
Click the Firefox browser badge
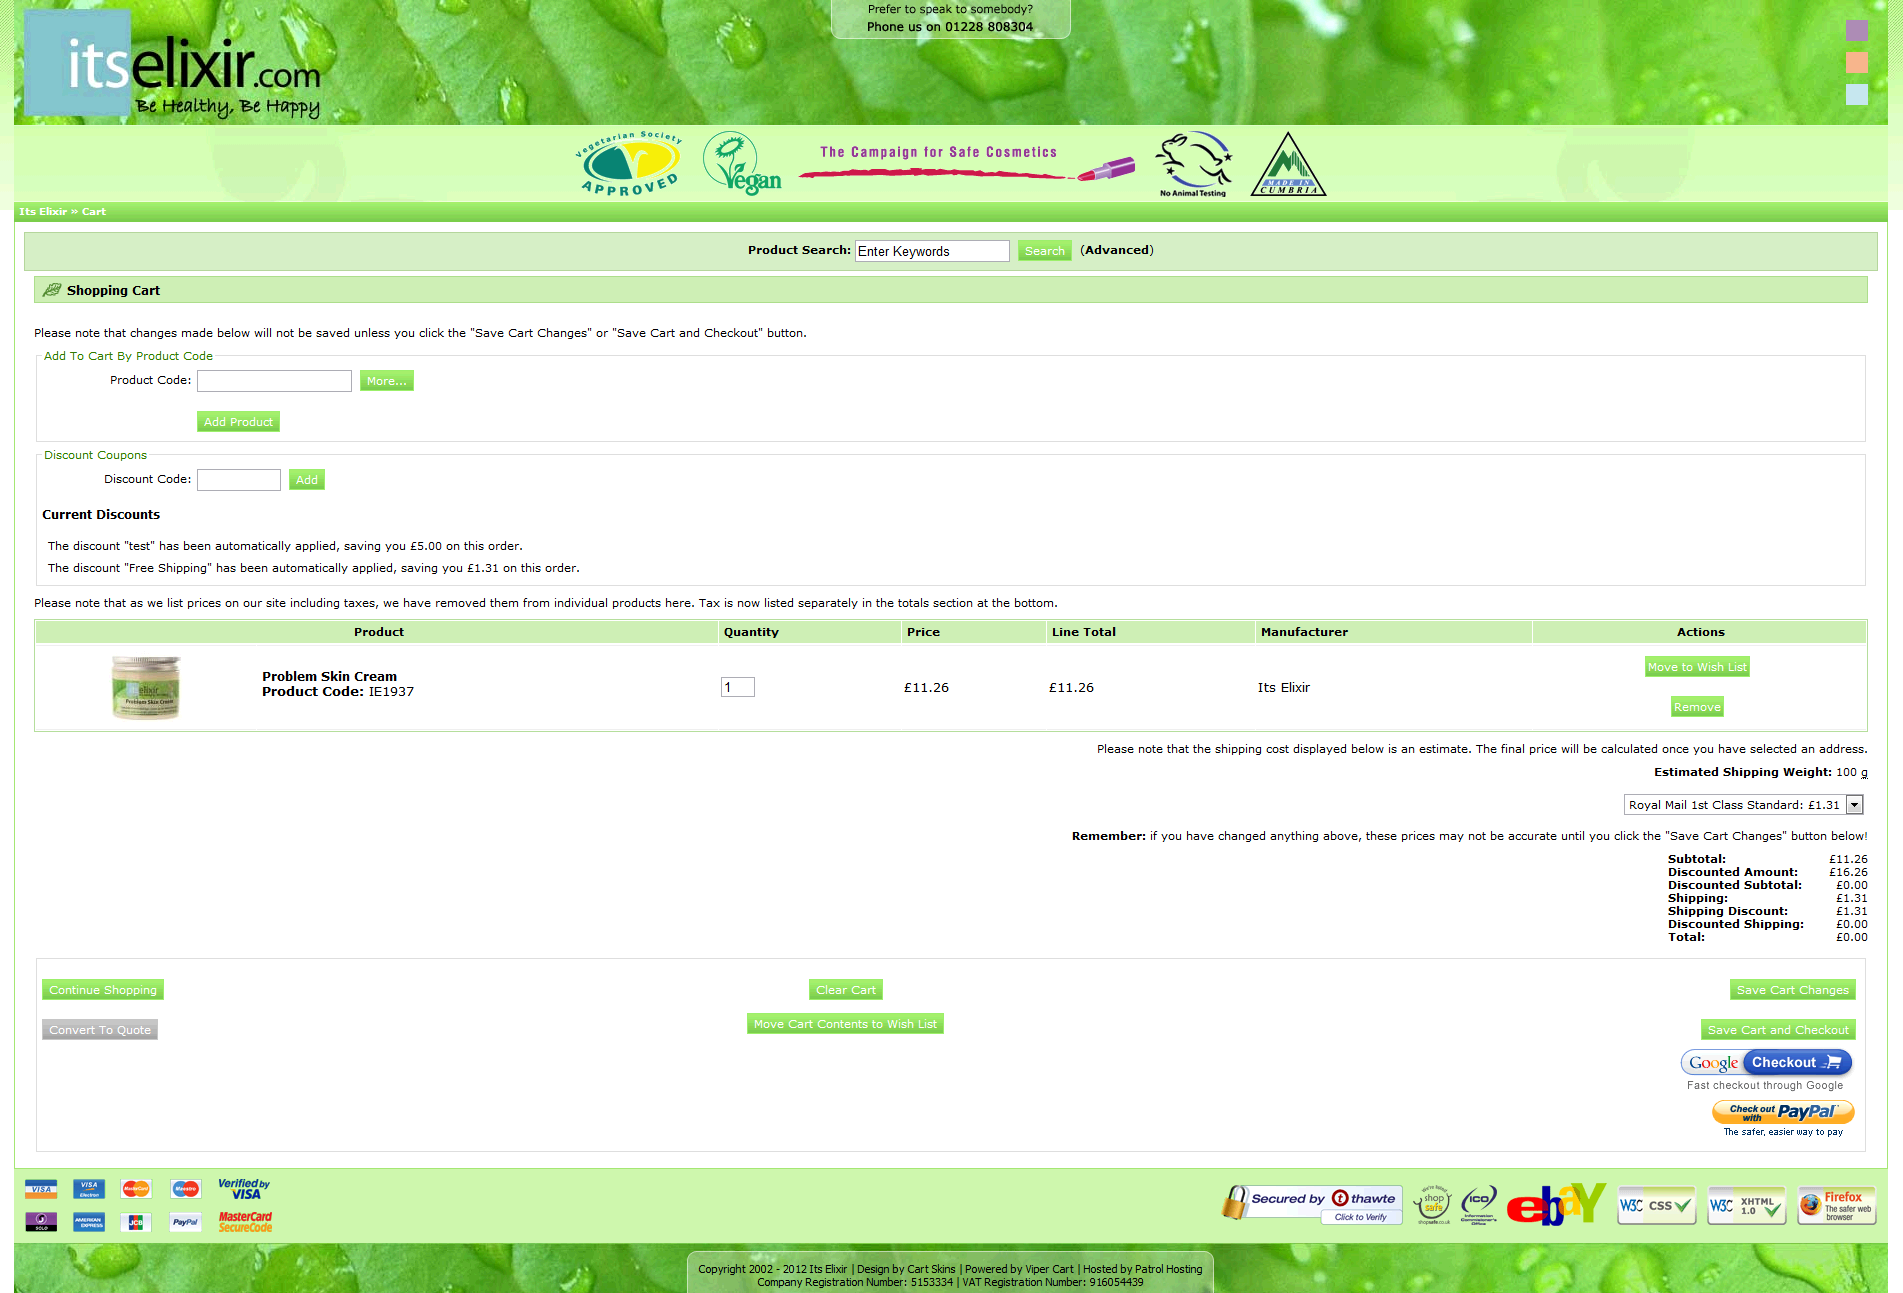1836,1205
